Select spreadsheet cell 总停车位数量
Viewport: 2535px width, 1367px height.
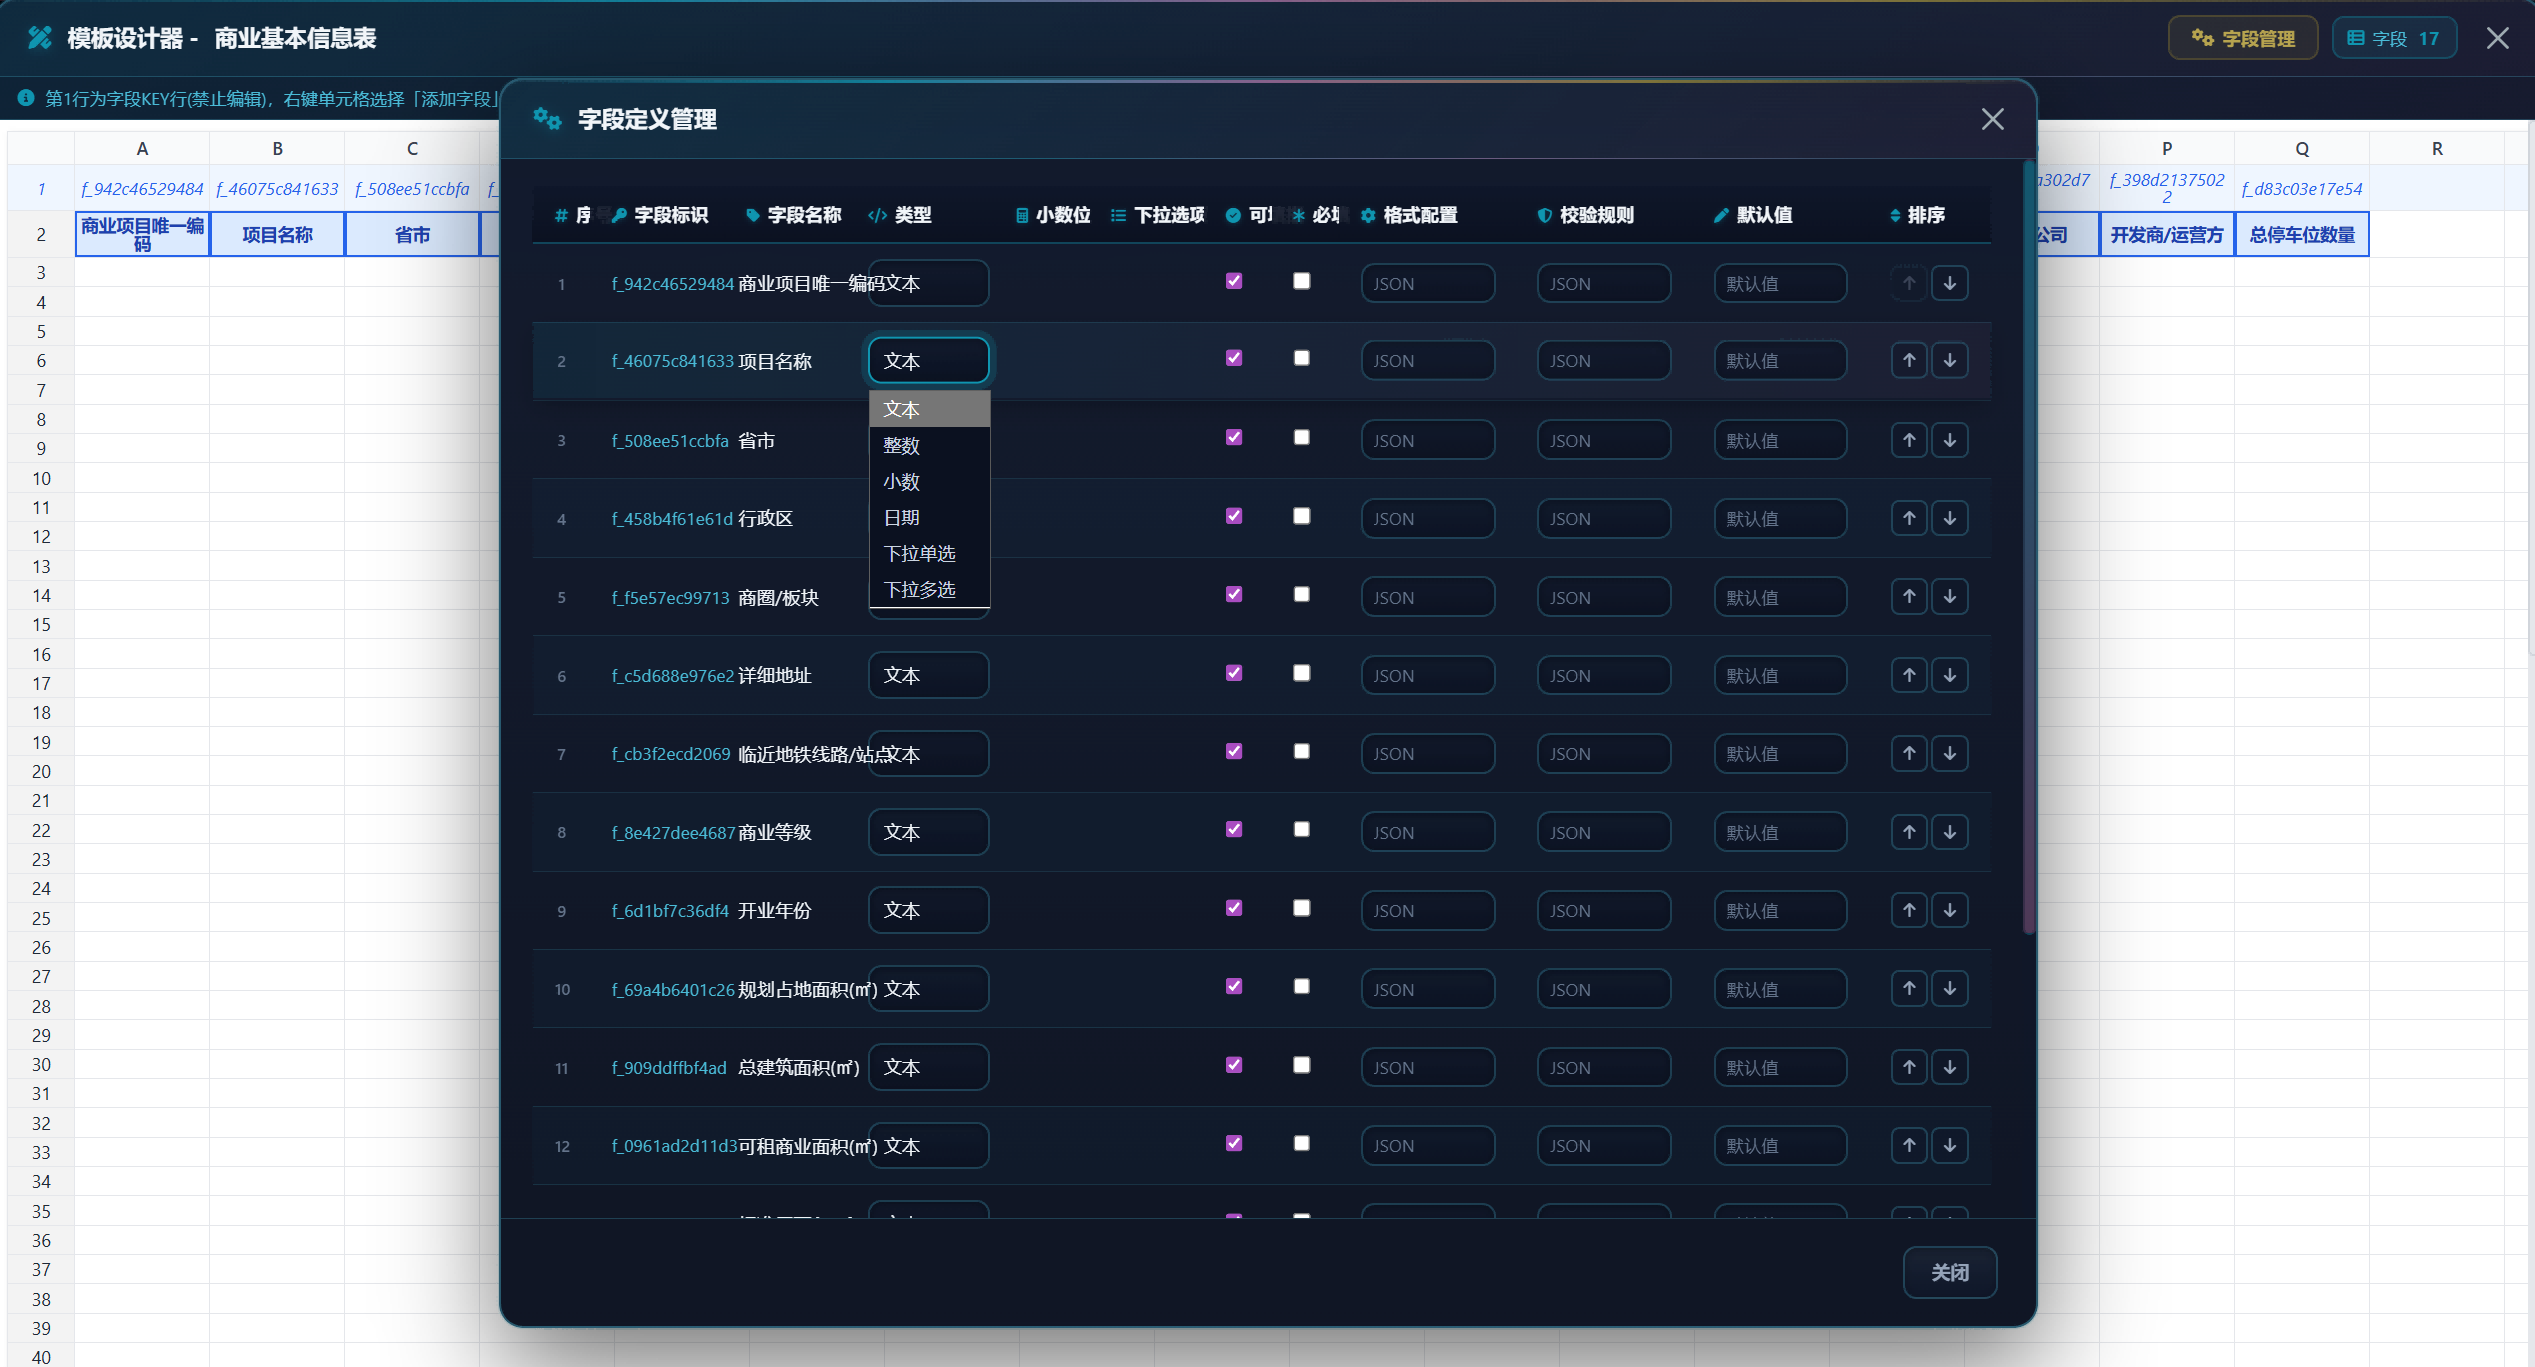[x=2301, y=234]
